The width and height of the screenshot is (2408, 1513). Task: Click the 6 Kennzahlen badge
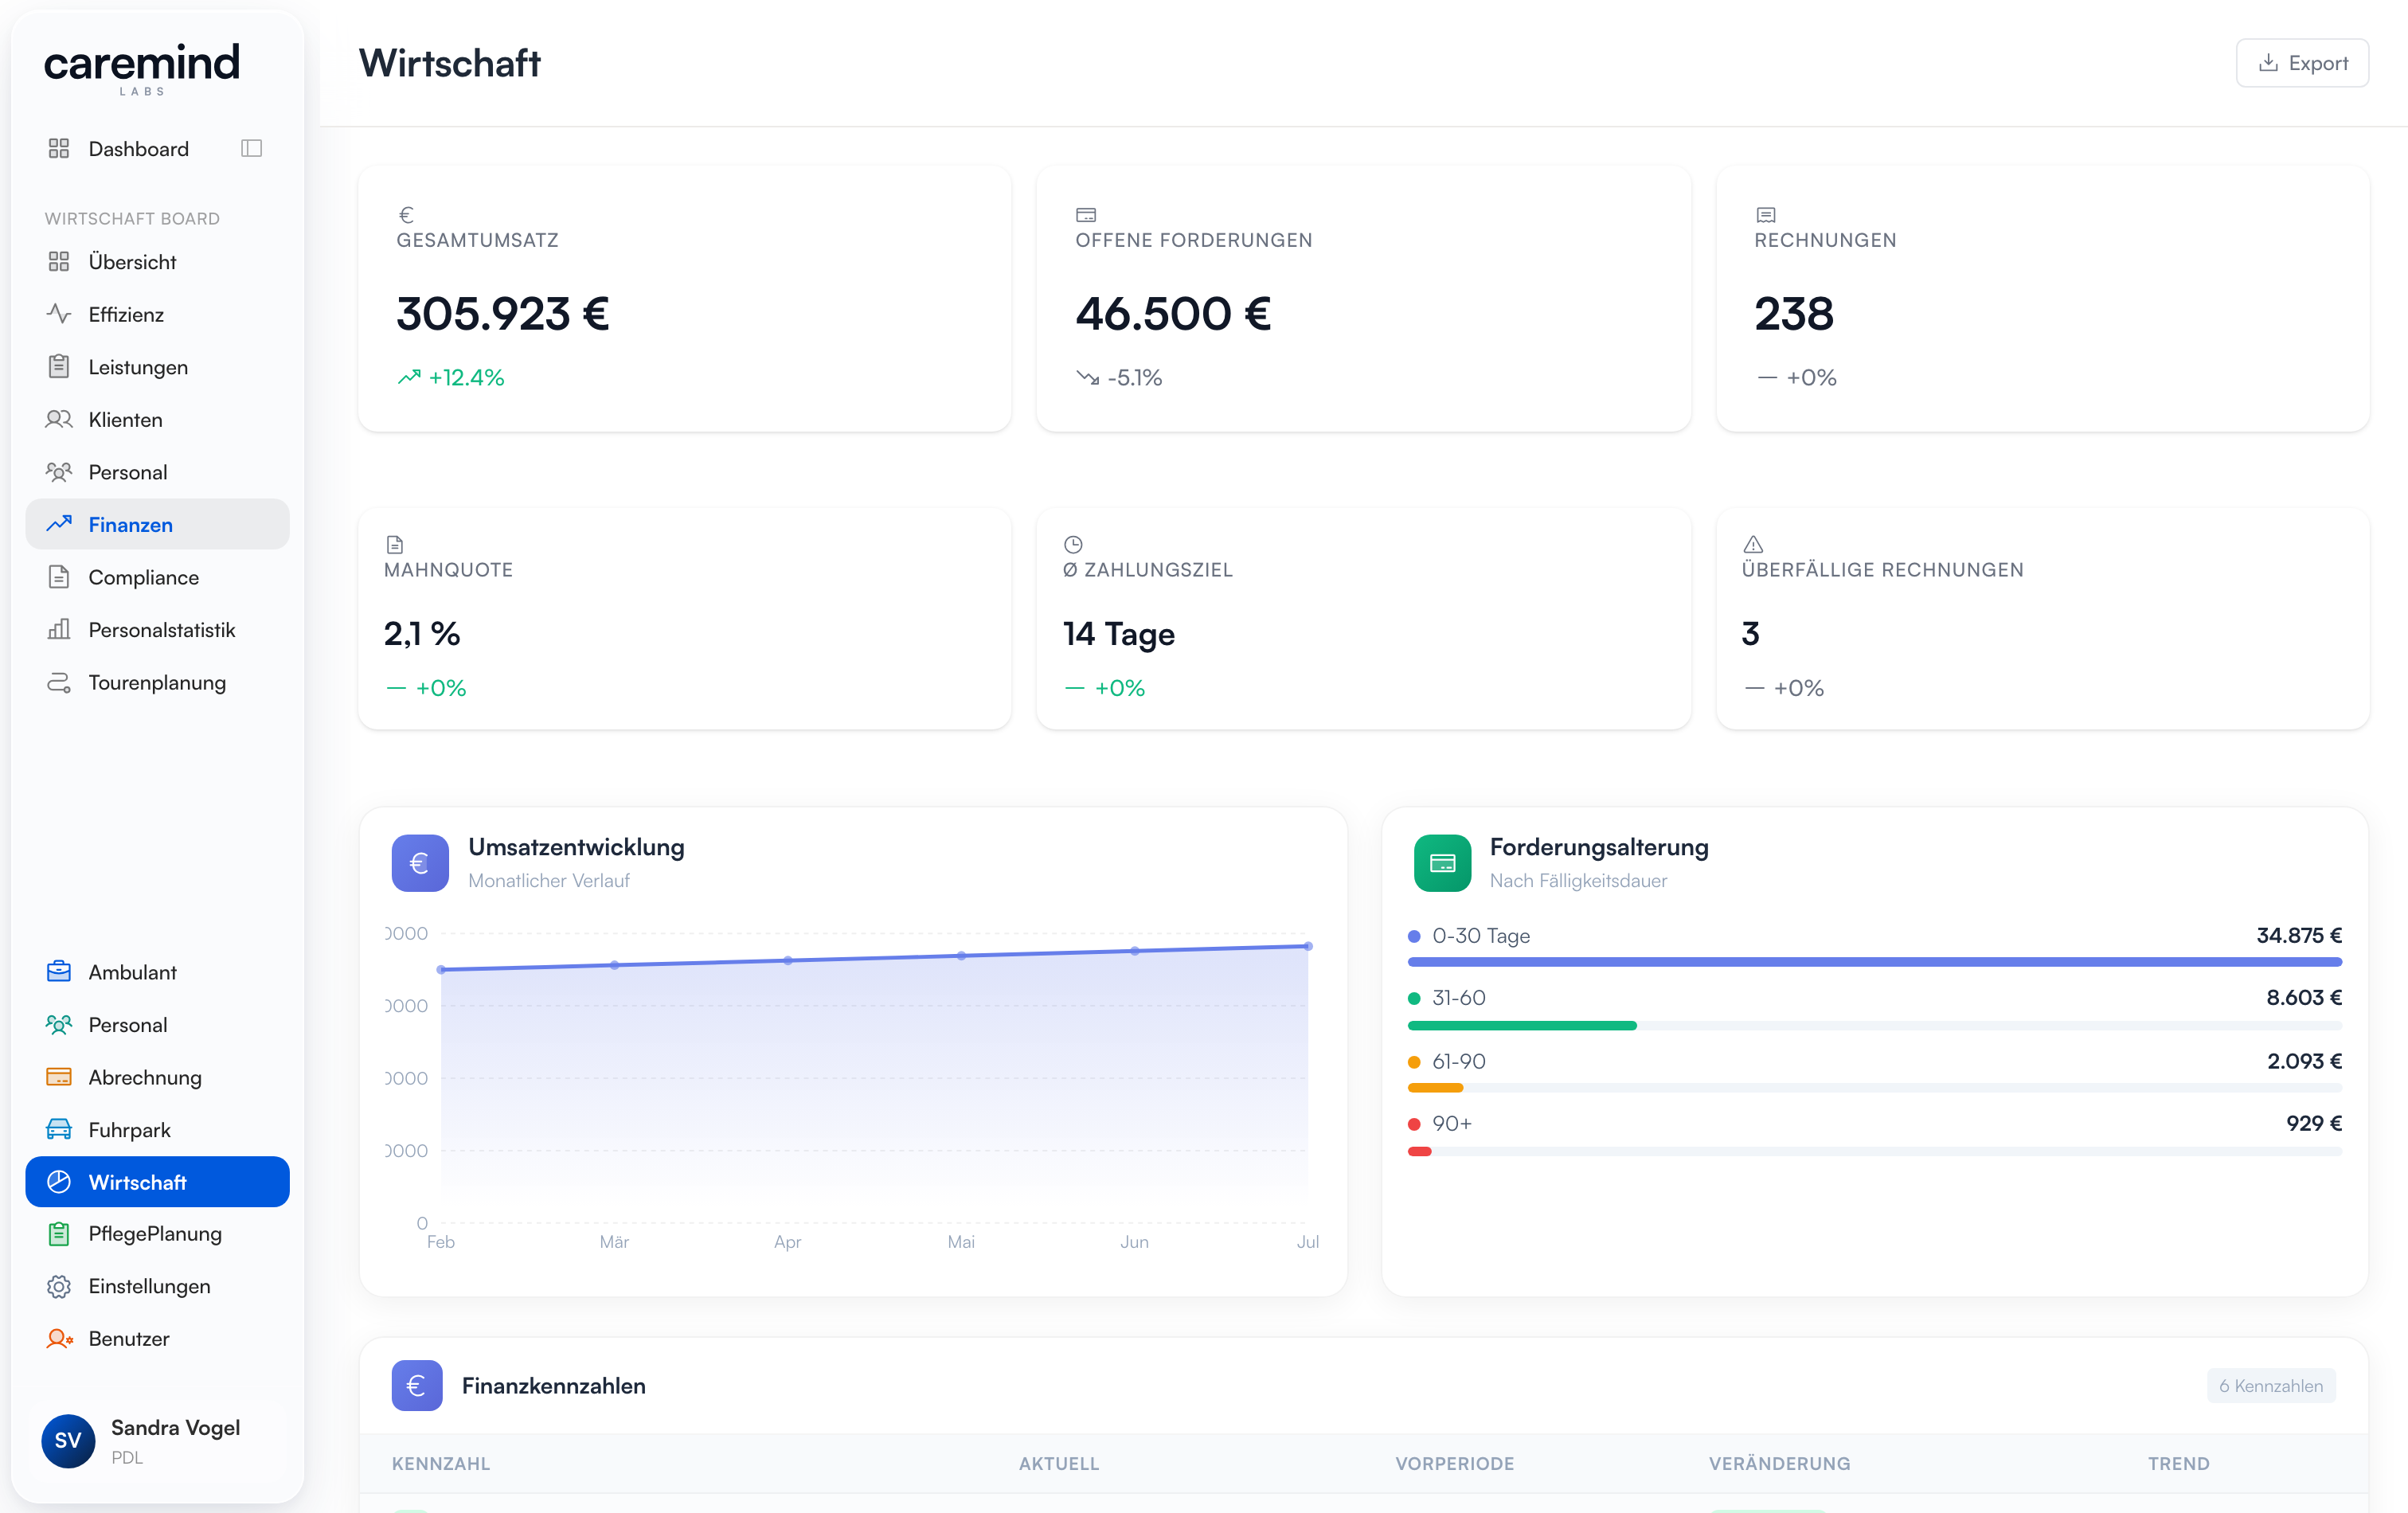pos(2270,1385)
